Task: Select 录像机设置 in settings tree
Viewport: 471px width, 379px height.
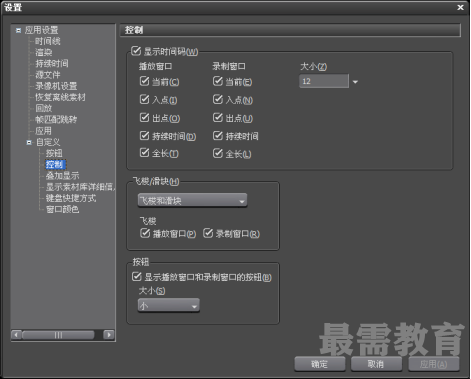Action: [56, 86]
